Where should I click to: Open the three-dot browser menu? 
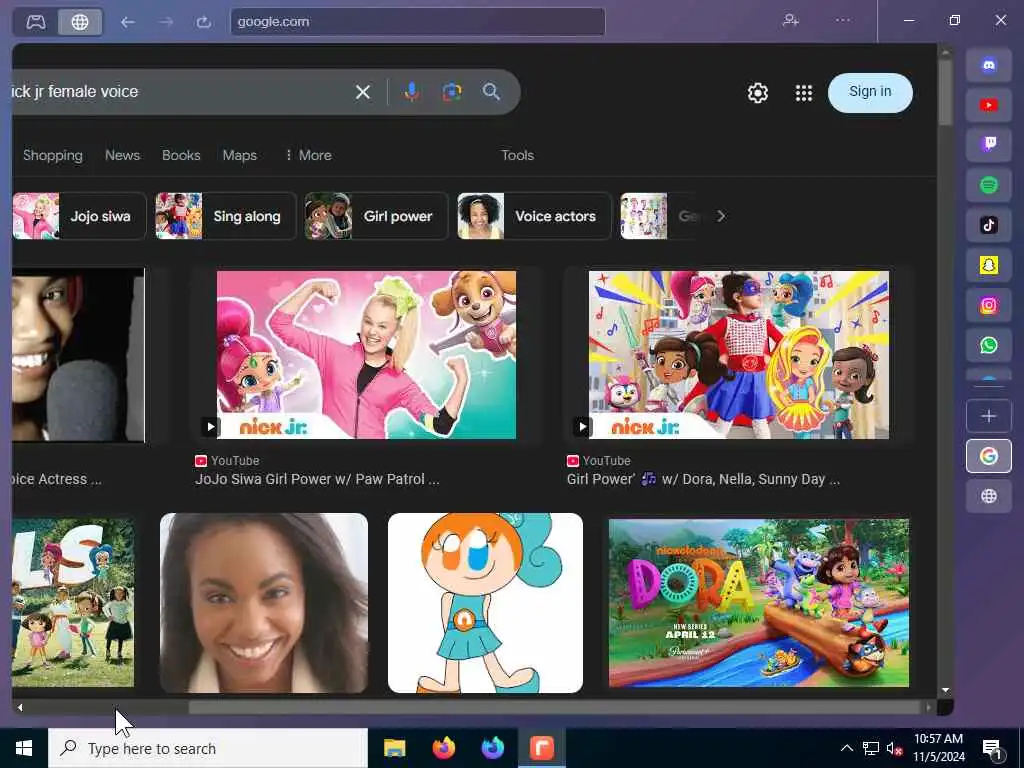(x=843, y=21)
